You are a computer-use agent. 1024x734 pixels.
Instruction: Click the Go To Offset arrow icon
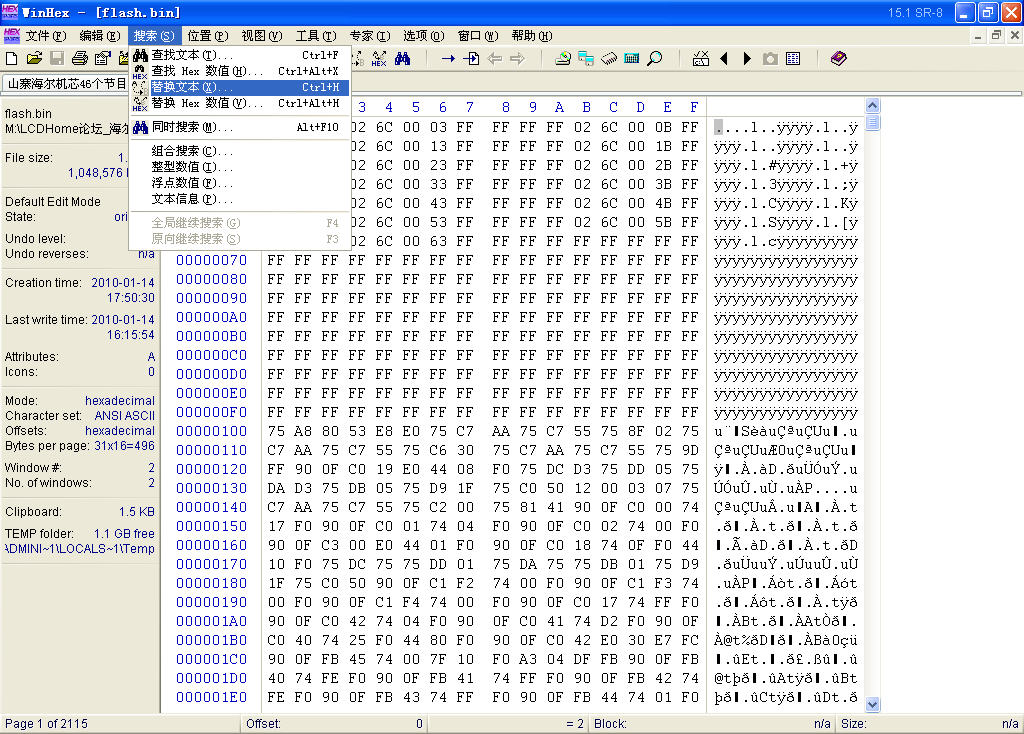point(448,59)
